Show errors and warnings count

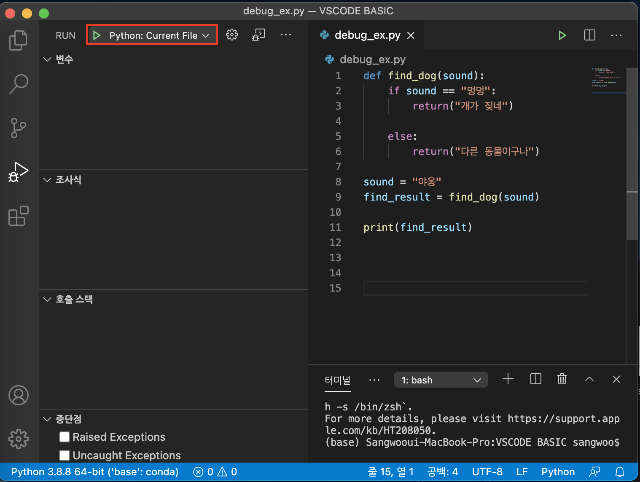[215, 472]
